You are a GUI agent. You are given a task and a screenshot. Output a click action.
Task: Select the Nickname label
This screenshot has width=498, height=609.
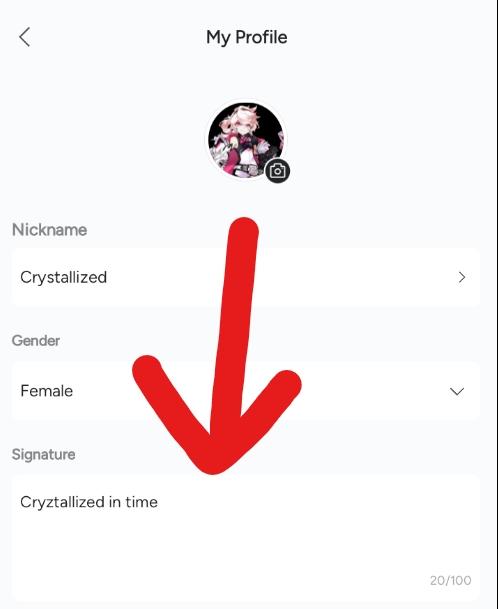tap(49, 230)
